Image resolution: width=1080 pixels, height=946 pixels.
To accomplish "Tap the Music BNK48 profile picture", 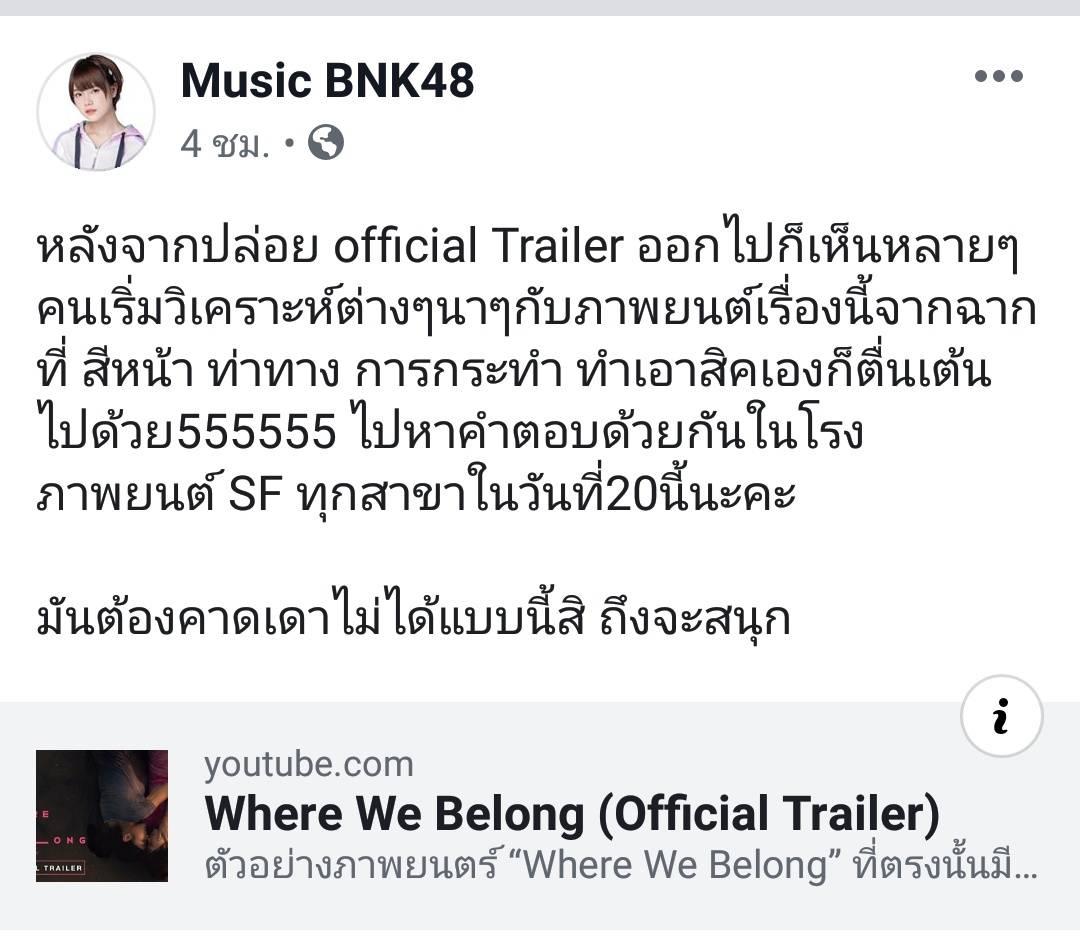I will click(x=96, y=112).
